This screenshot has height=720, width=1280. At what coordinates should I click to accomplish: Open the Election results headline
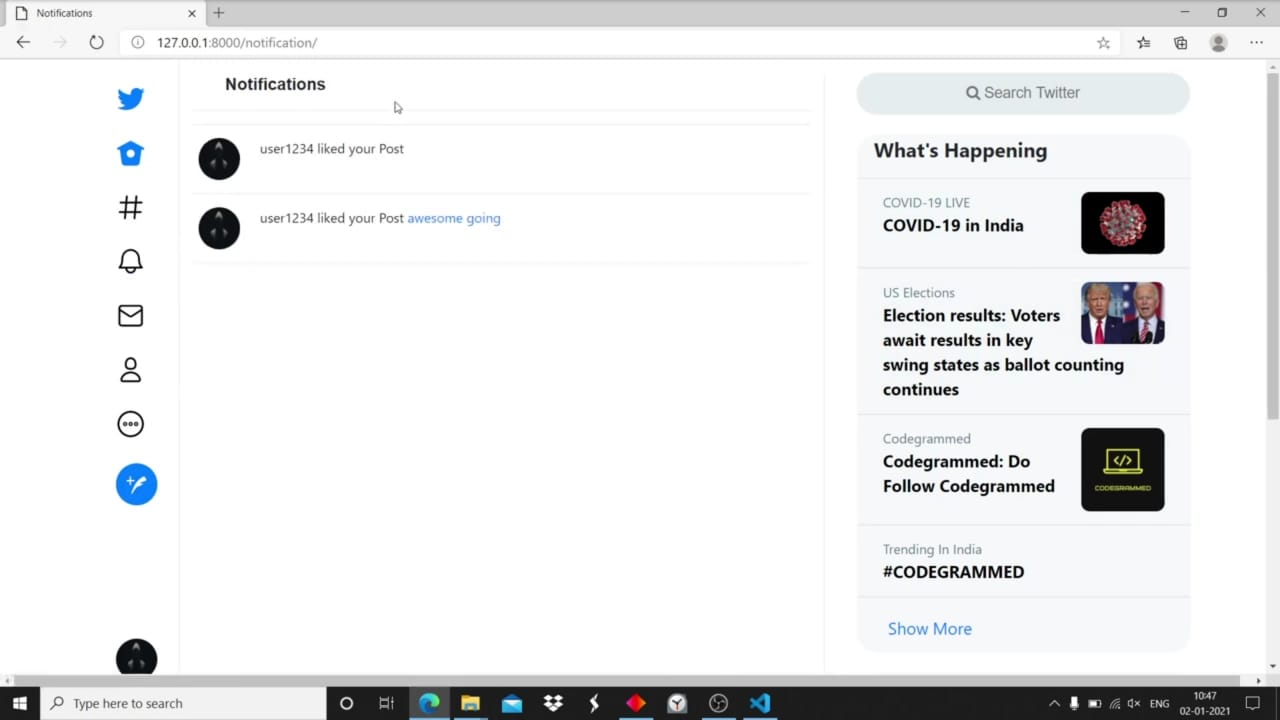click(x=1003, y=352)
